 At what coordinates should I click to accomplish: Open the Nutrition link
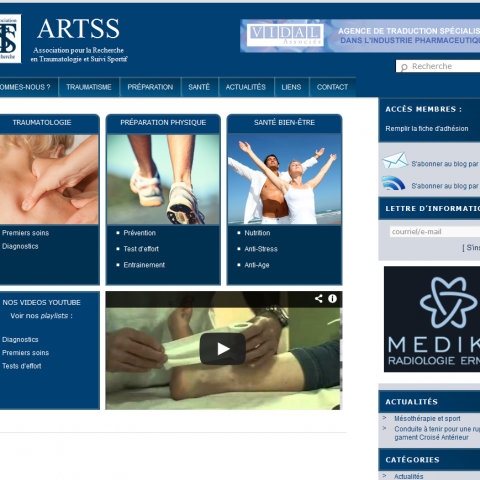(257, 233)
